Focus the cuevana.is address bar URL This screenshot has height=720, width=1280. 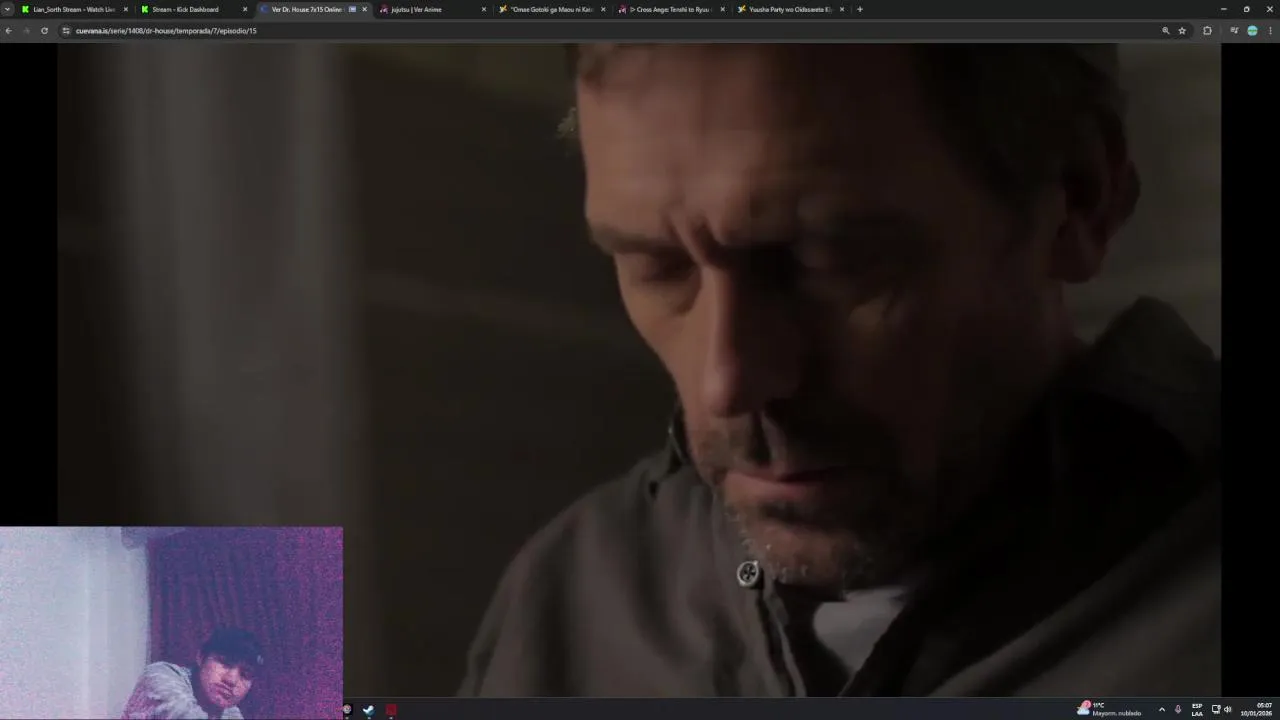point(166,31)
